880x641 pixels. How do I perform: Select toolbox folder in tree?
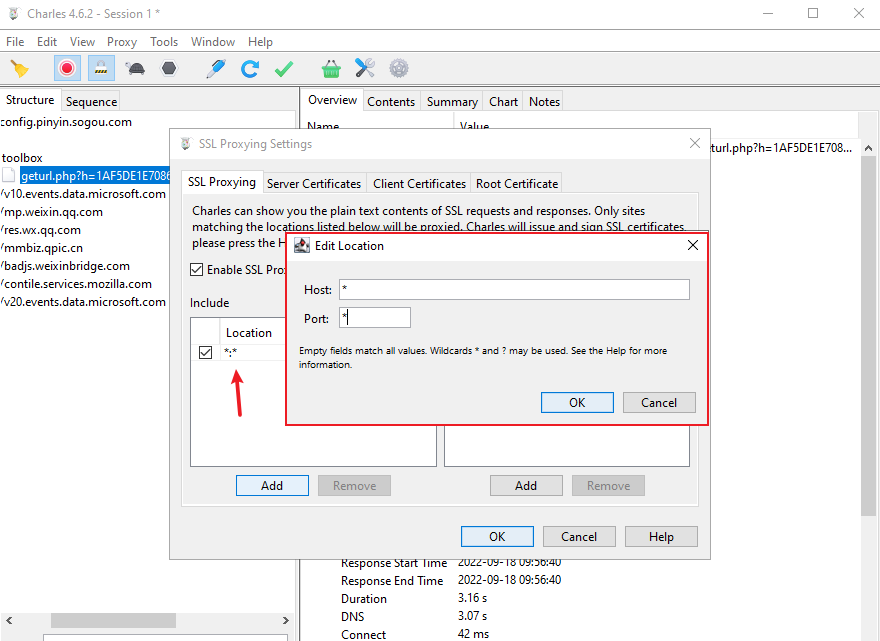(x=22, y=158)
